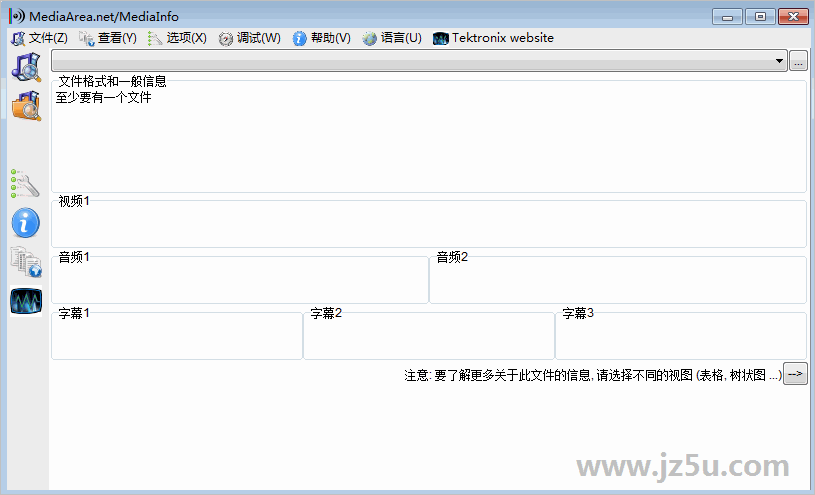
Task: Click the '文件格式和一般信息' group label
Action: click(112, 81)
